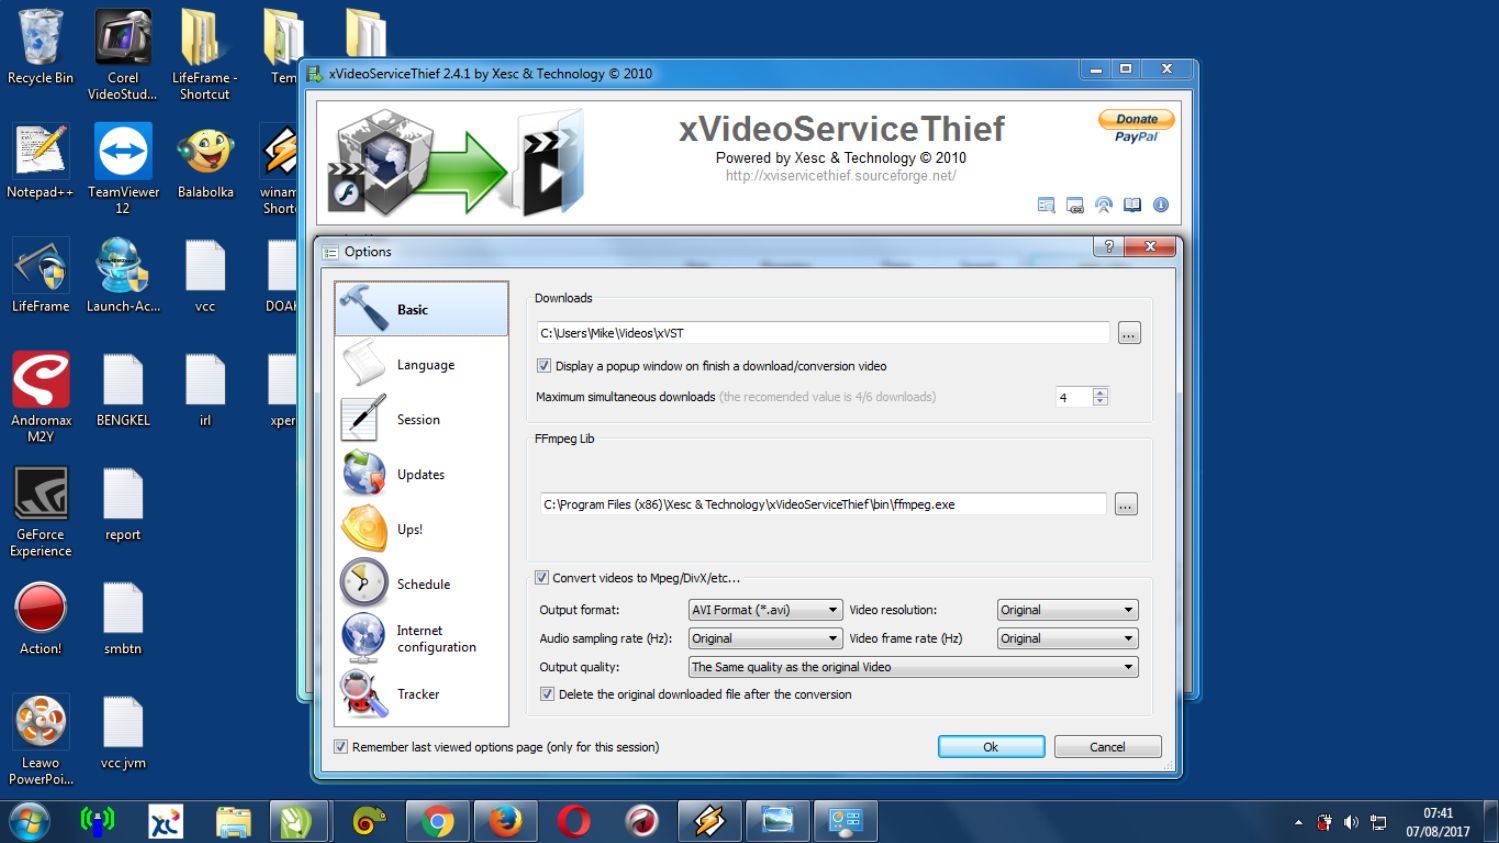Open the system tray volume icon
Viewport: 1499px width, 843px height.
coord(1351,822)
